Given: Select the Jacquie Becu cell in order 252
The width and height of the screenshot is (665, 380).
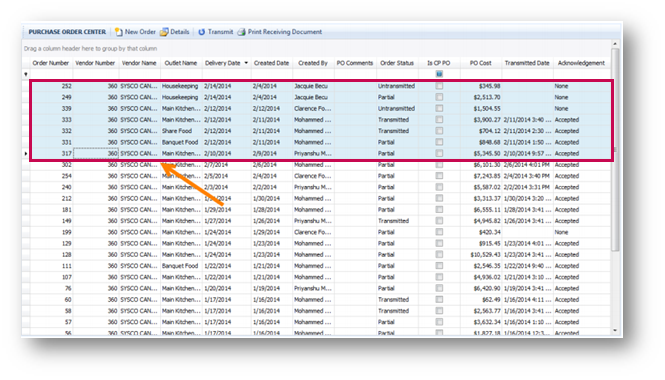Looking at the screenshot, I should point(313,86).
